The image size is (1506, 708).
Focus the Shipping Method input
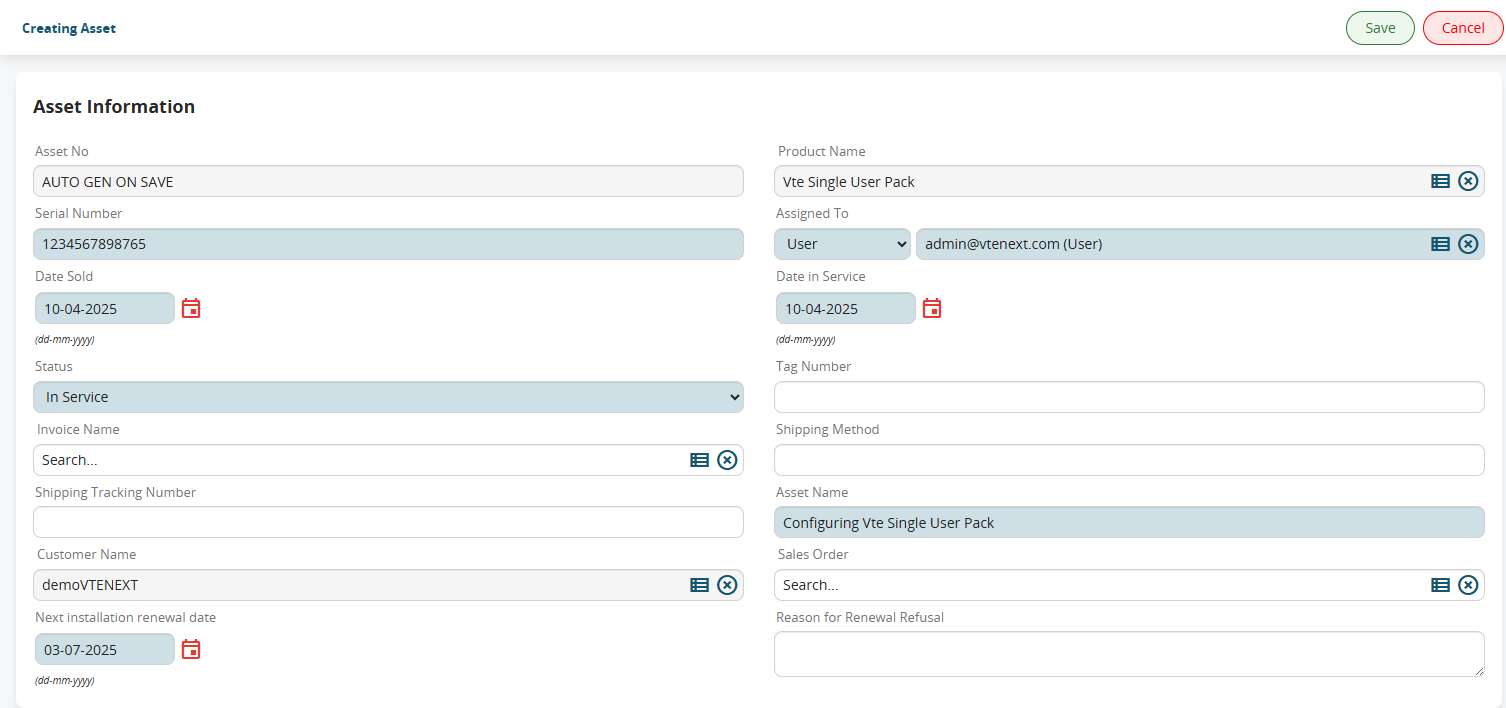(1129, 460)
